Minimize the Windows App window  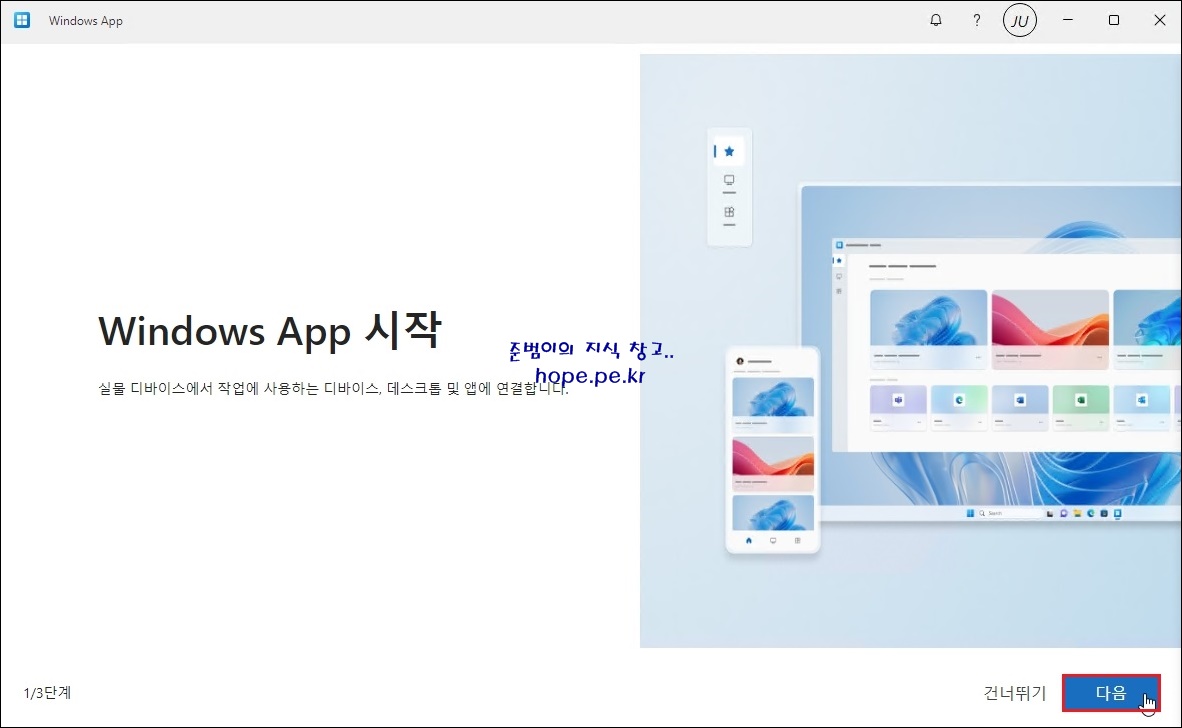pos(1067,20)
